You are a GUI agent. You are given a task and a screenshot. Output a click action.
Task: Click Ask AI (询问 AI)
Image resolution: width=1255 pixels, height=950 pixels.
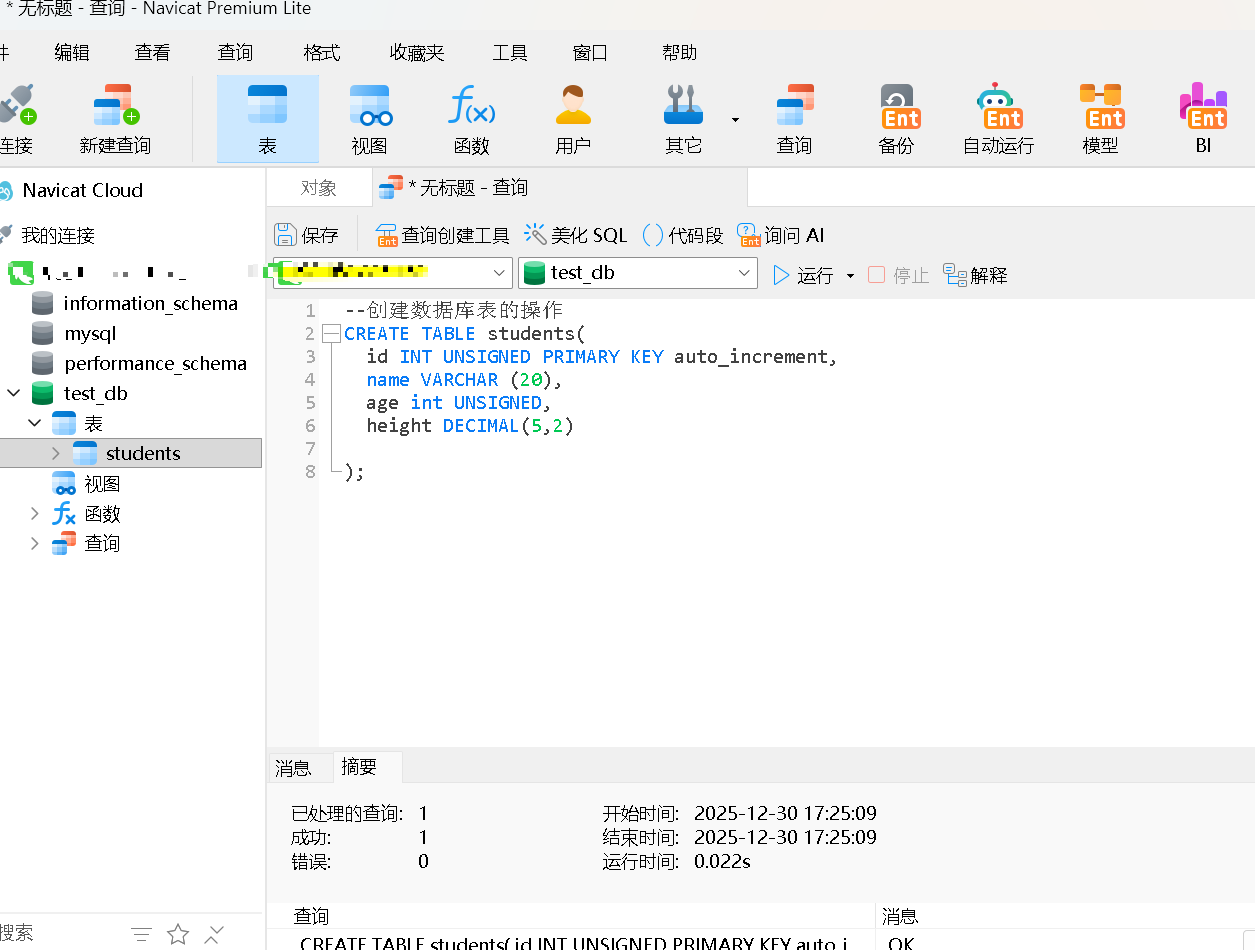(781, 235)
